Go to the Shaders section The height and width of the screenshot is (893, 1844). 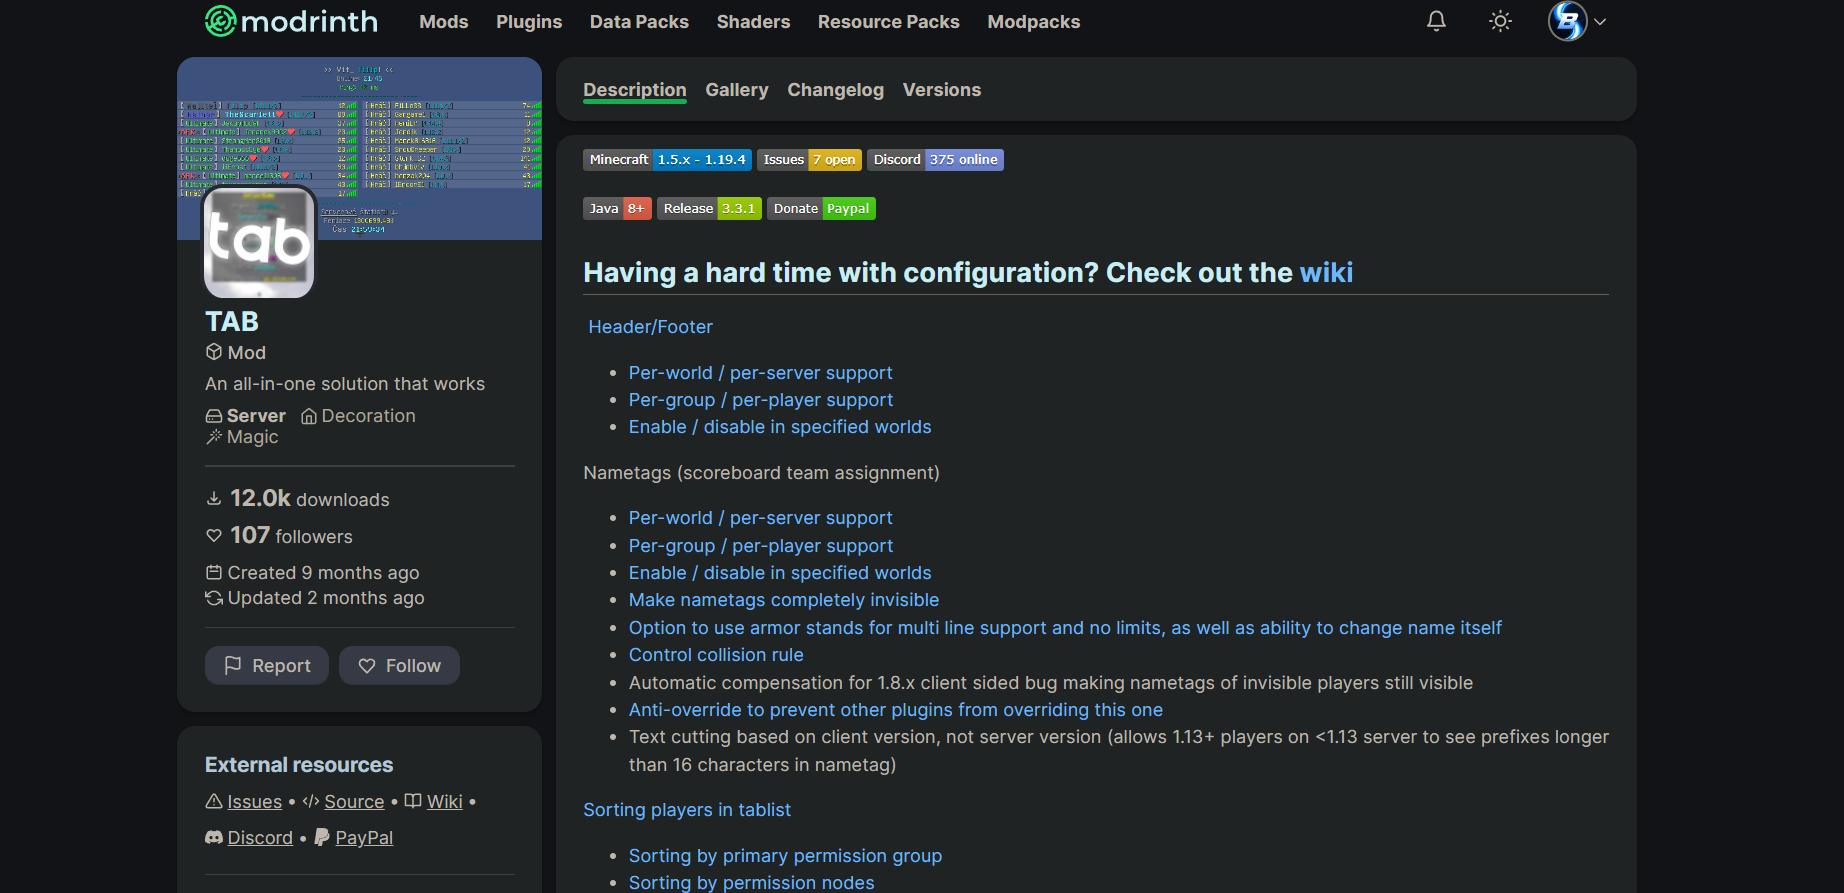(753, 22)
